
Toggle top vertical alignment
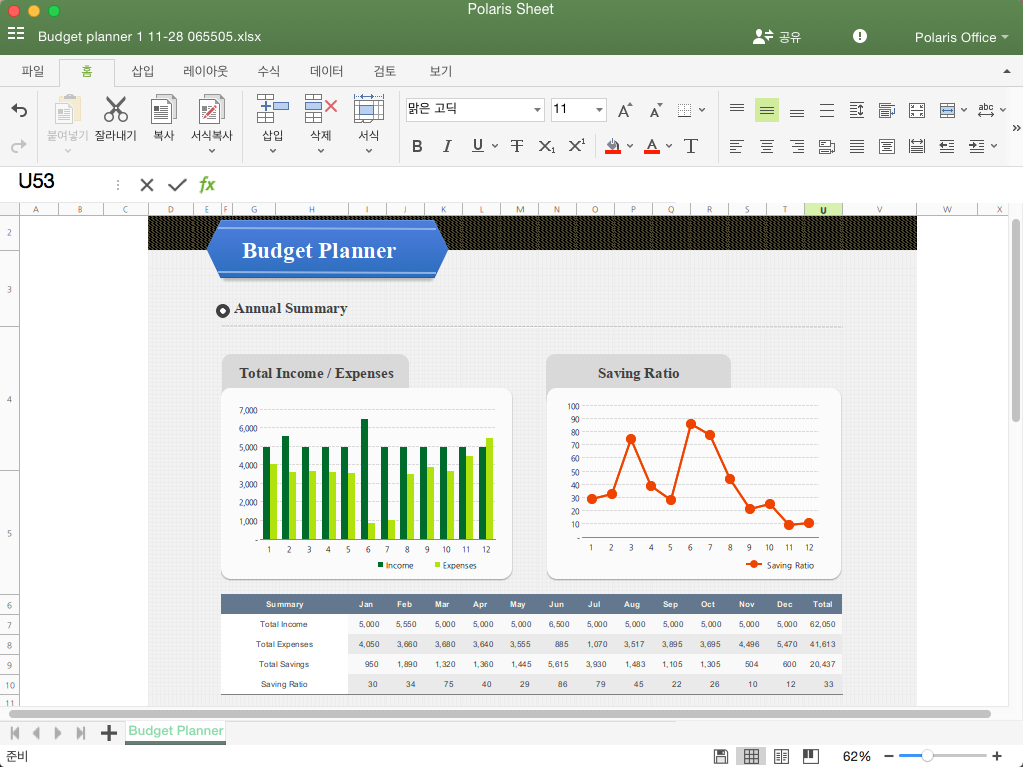[737, 108]
